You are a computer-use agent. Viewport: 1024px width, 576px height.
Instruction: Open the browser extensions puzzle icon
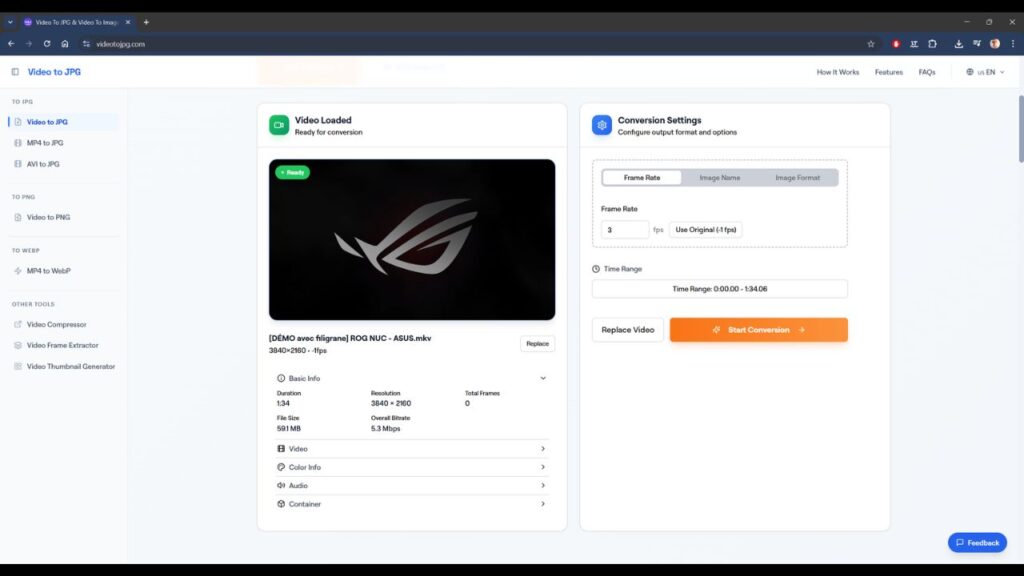(932, 44)
